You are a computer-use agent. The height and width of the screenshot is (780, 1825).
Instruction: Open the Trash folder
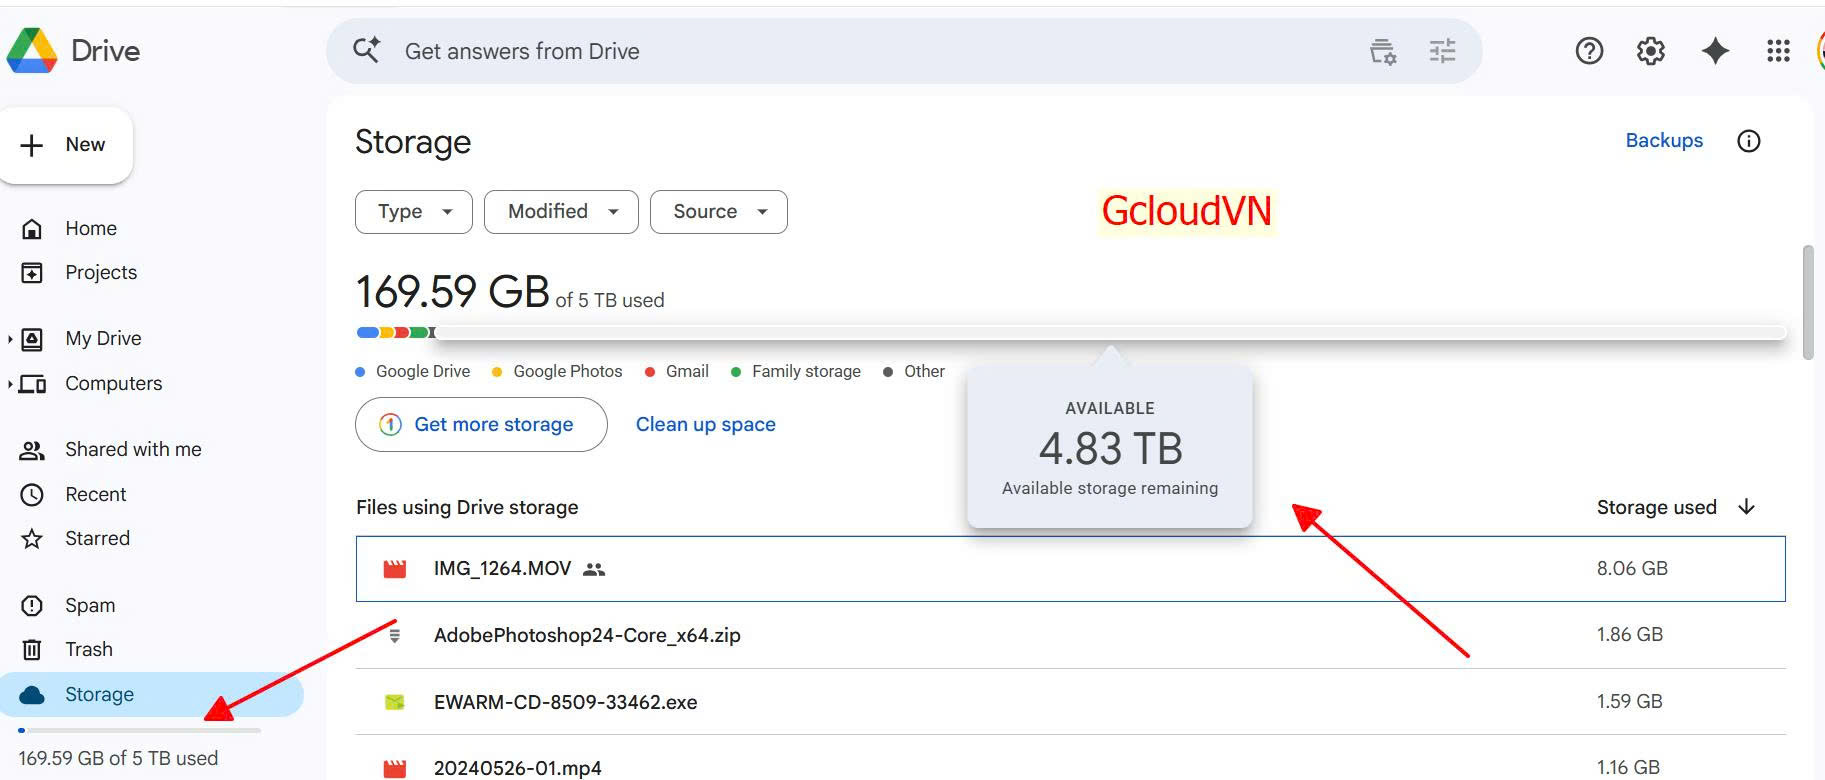89,650
